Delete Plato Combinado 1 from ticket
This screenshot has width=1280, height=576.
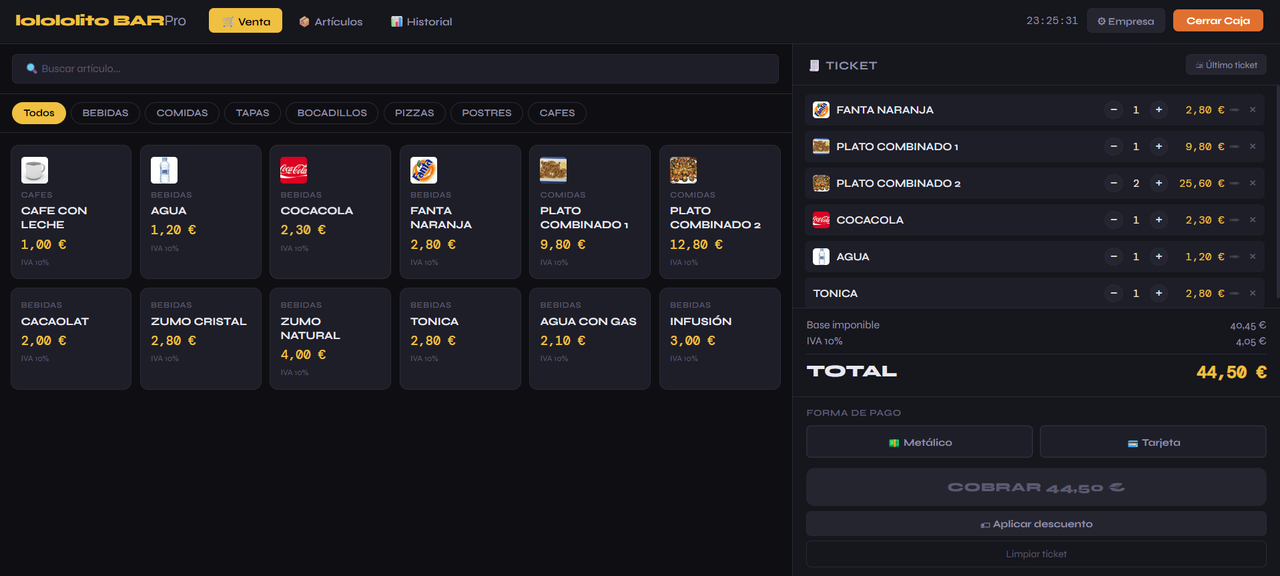coord(1252,147)
